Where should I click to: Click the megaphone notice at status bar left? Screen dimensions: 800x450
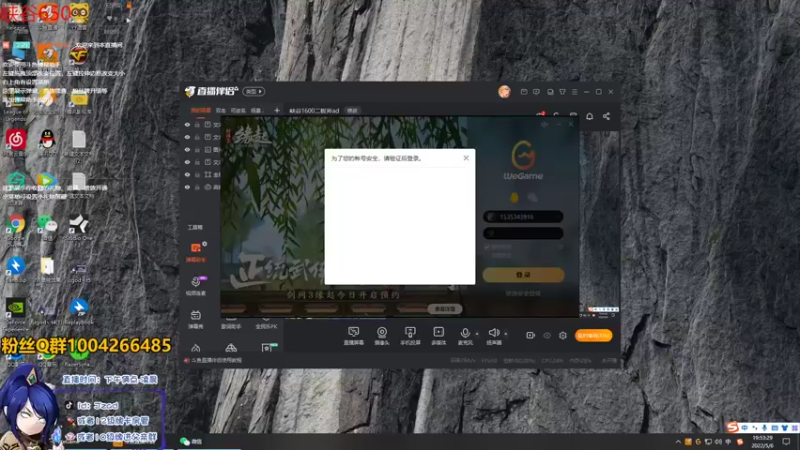(212, 360)
